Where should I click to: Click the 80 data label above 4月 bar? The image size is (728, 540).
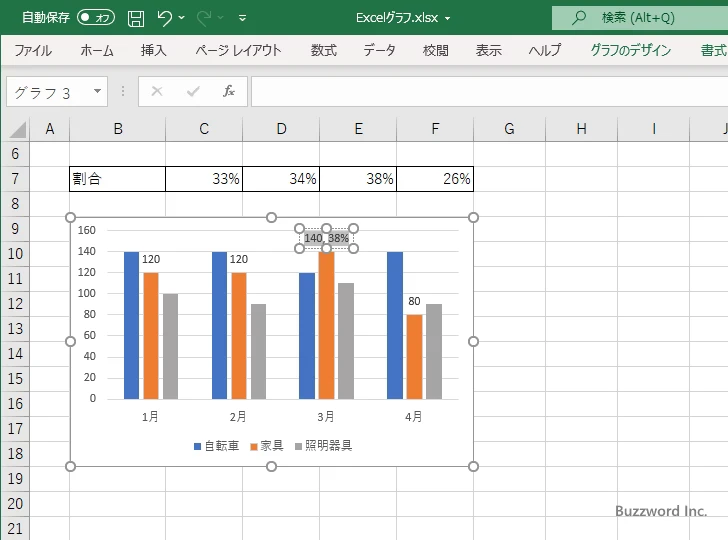414,301
